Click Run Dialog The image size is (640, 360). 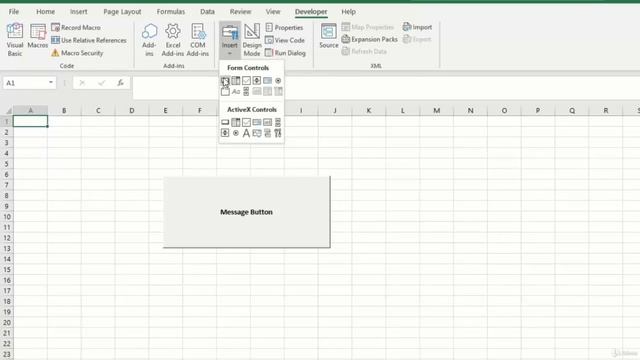pos(285,53)
